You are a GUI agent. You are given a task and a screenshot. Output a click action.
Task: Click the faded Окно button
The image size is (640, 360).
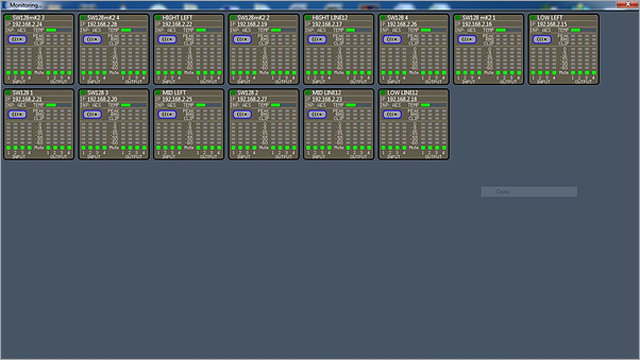529,192
